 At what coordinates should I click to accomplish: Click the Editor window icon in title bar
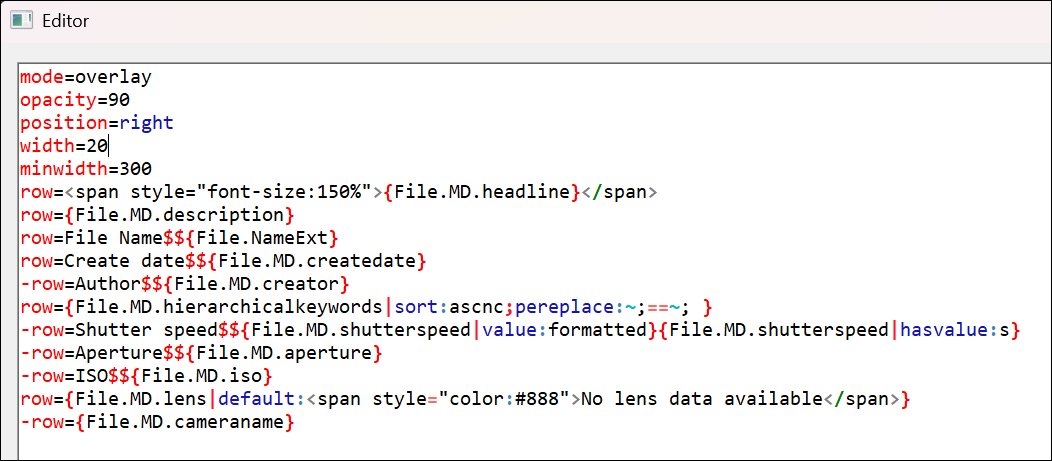click(x=21, y=21)
